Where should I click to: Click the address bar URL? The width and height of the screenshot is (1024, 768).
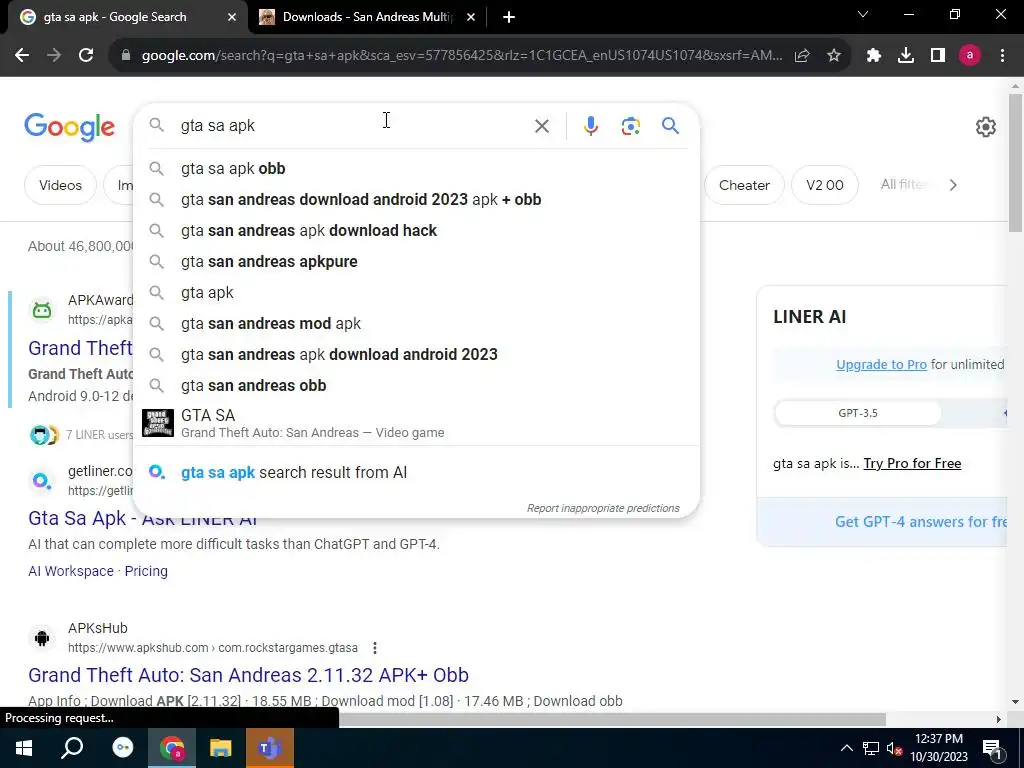point(461,56)
